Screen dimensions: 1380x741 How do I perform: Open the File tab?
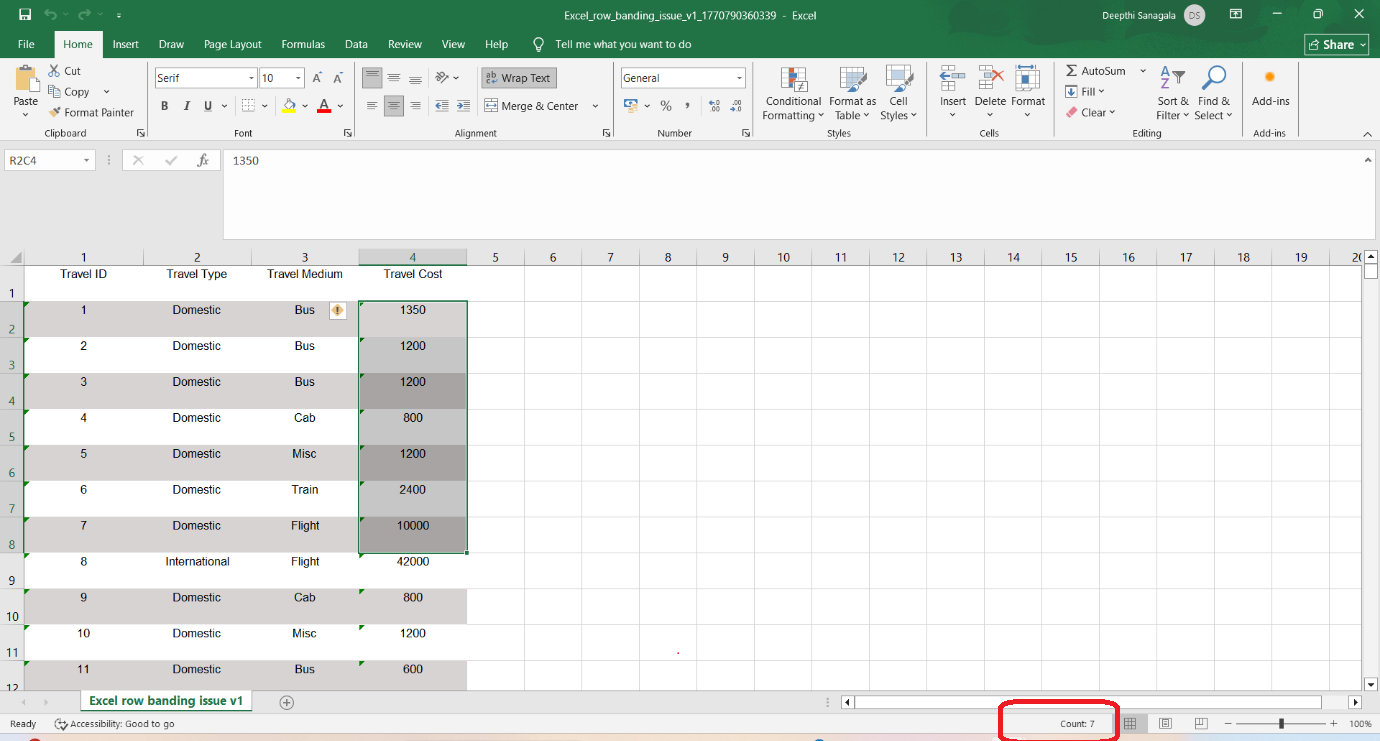pyautogui.click(x=26, y=44)
